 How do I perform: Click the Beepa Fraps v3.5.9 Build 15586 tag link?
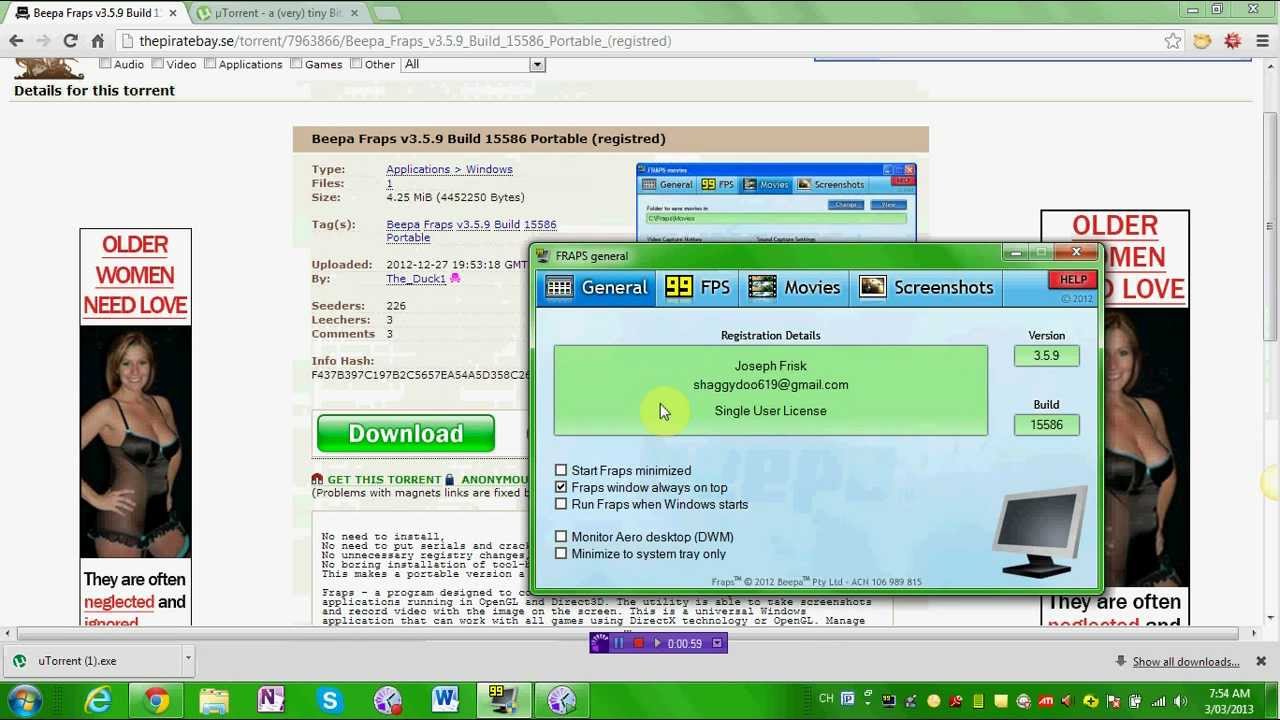point(471,231)
